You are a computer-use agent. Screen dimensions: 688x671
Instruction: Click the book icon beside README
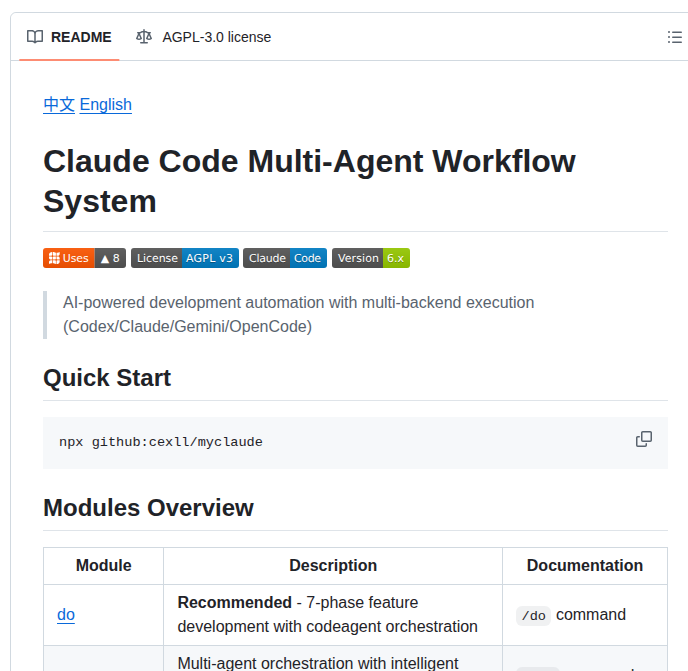[35, 37]
